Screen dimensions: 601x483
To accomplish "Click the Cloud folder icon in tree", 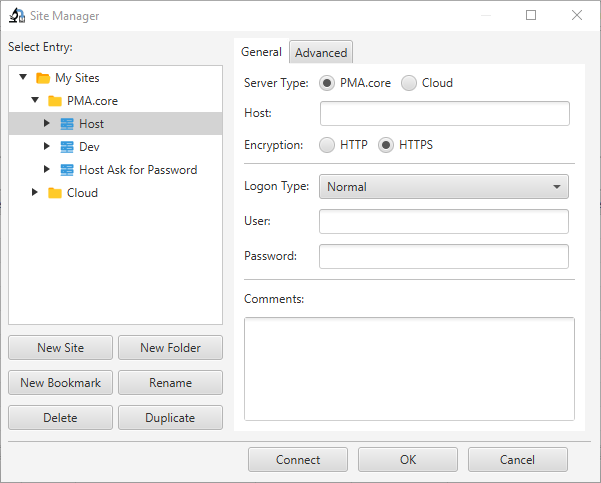I will tap(54, 193).
